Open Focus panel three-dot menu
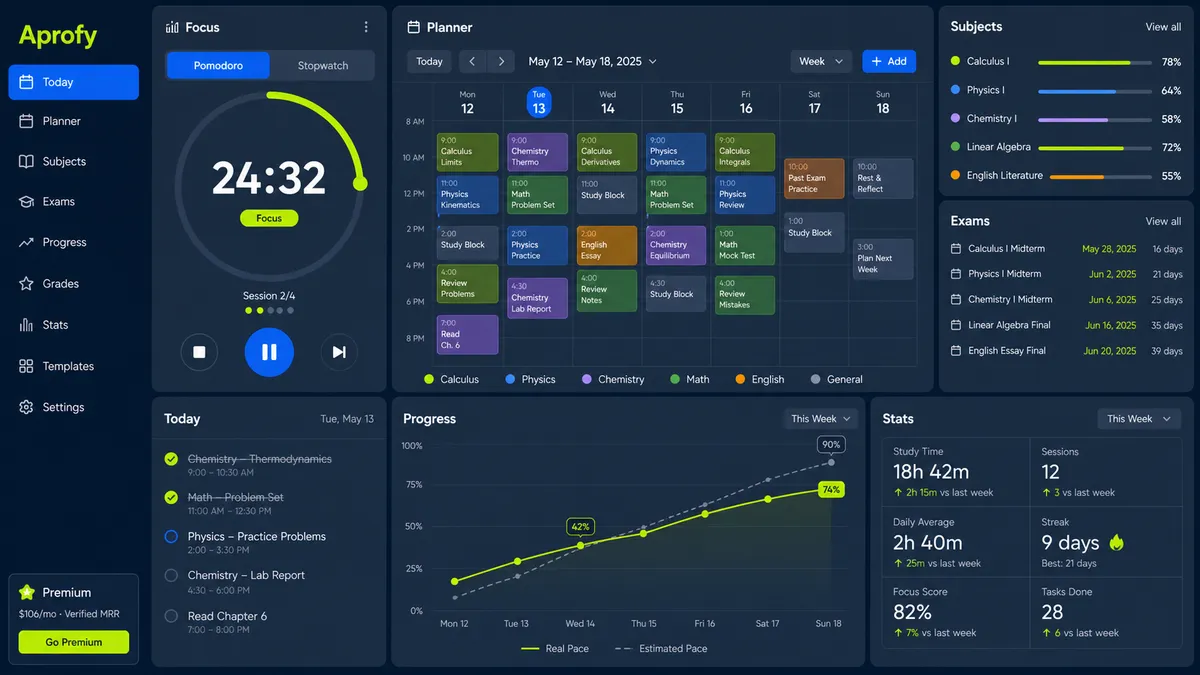1200x675 pixels. tap(366, 27)
